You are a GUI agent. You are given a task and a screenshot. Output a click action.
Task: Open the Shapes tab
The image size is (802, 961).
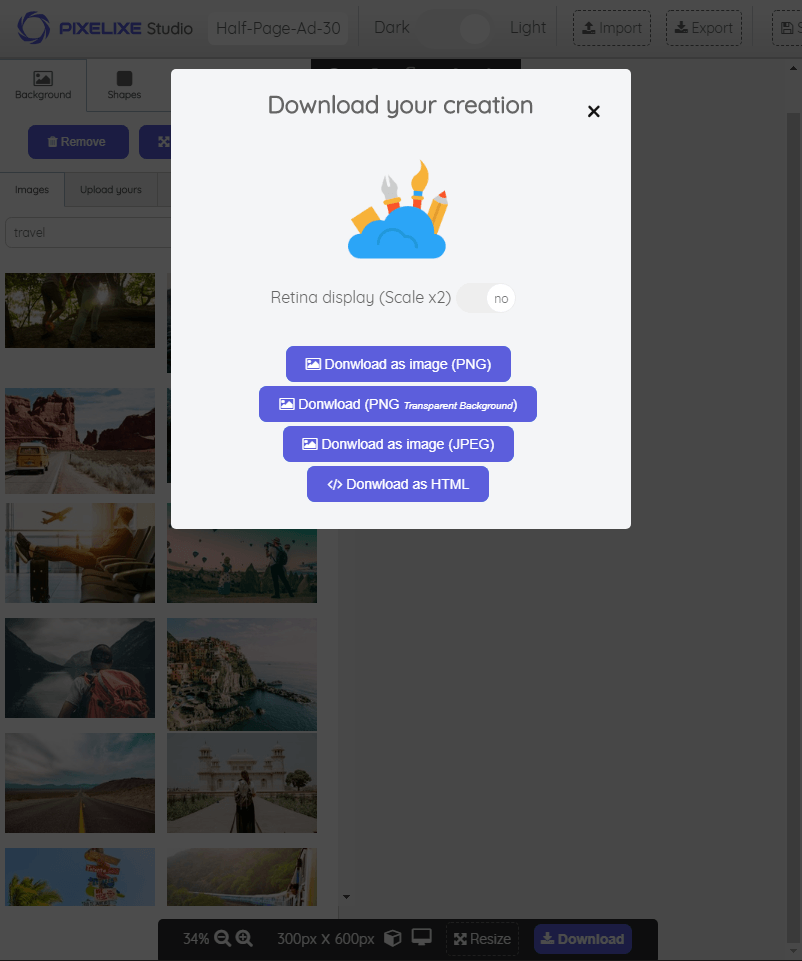click(124, 85)
